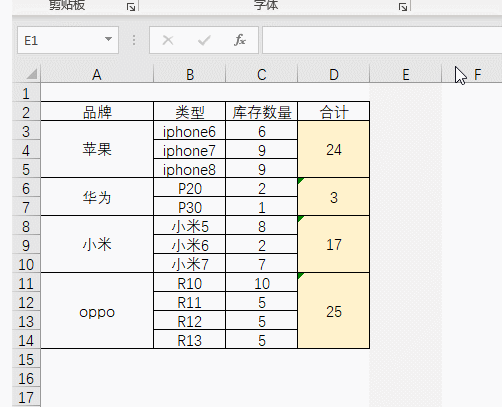The image size is (502, 407).
Task: Click the 小米6 cell
Action: coord(190,244)
